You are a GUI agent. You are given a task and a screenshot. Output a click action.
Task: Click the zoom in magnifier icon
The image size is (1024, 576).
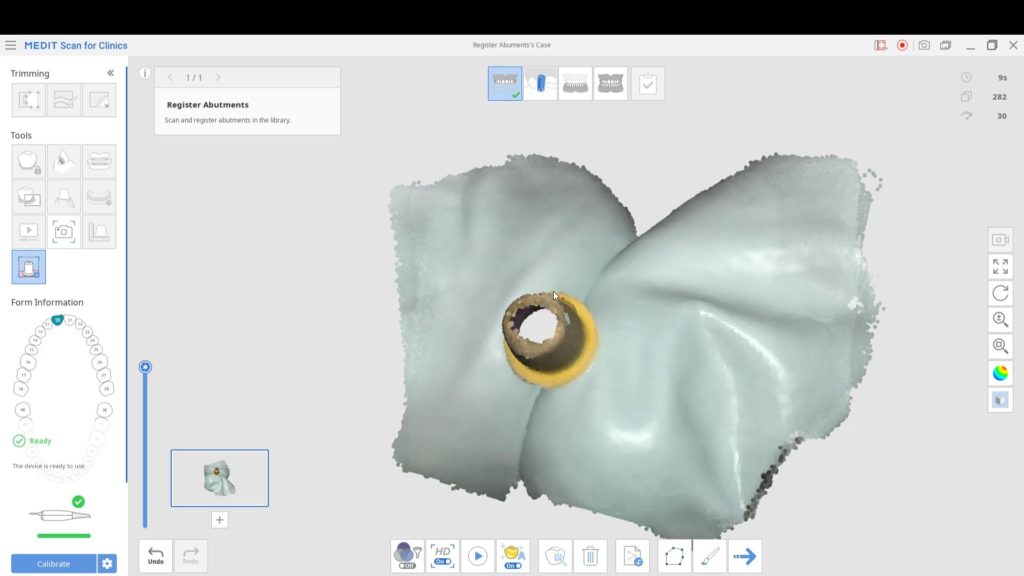point(1000,319)
